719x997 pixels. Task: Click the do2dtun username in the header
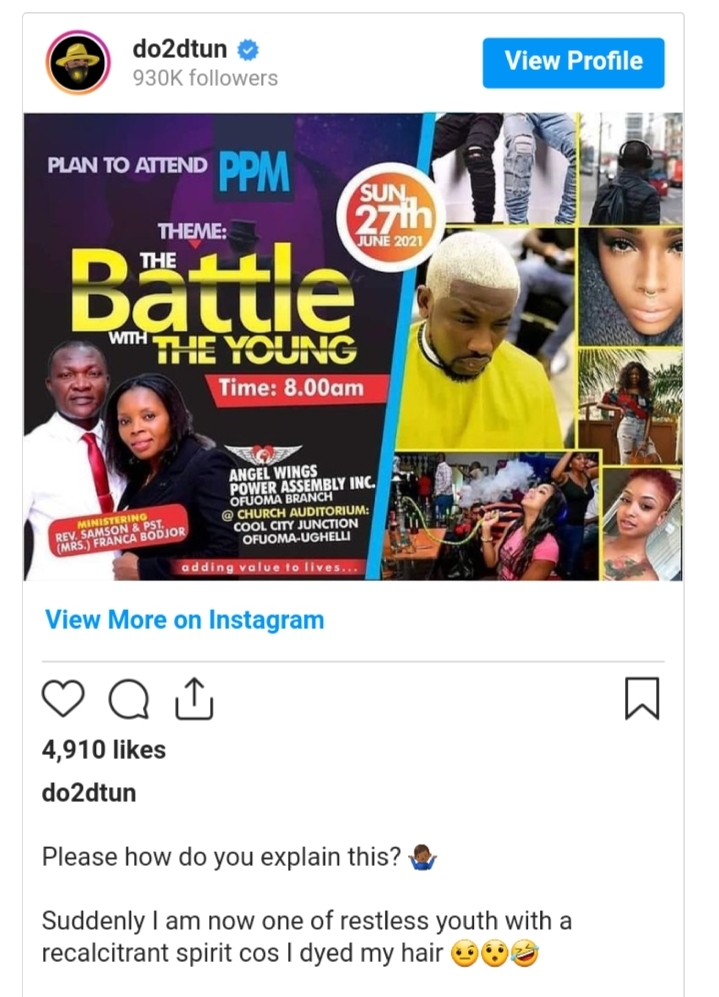(x=180, y=49)
